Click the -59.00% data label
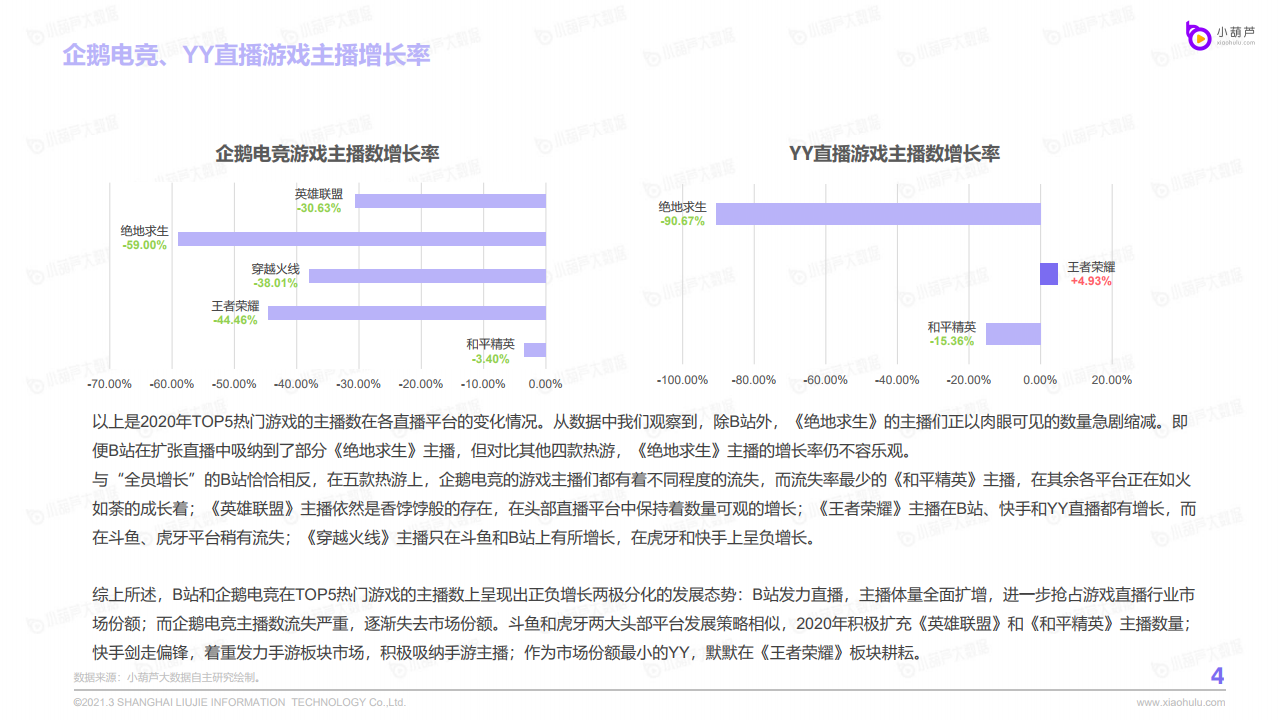The height and width of the screenshot is (720, 1280). tap(144, 245)
